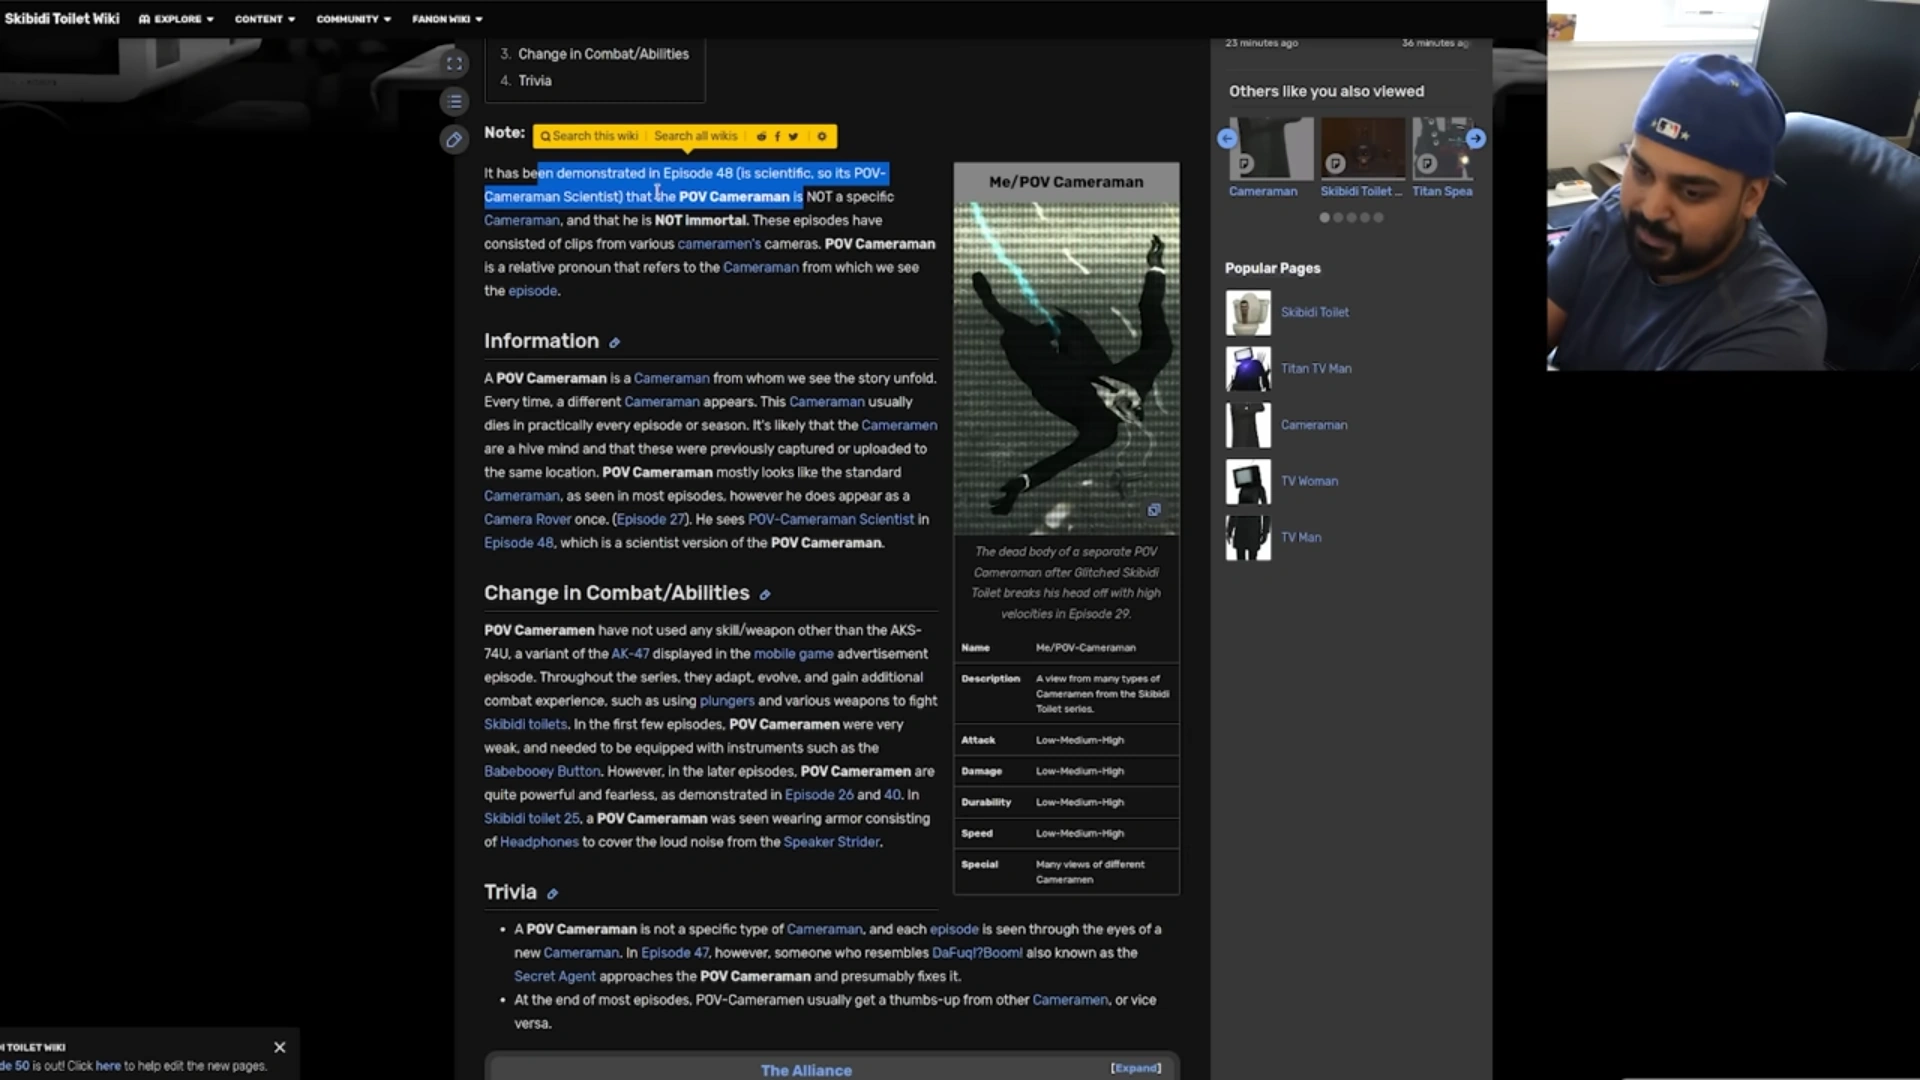Share selection via Facebook icon
The width and height of the screenshot is (1920, 1080).
(777, 136)
